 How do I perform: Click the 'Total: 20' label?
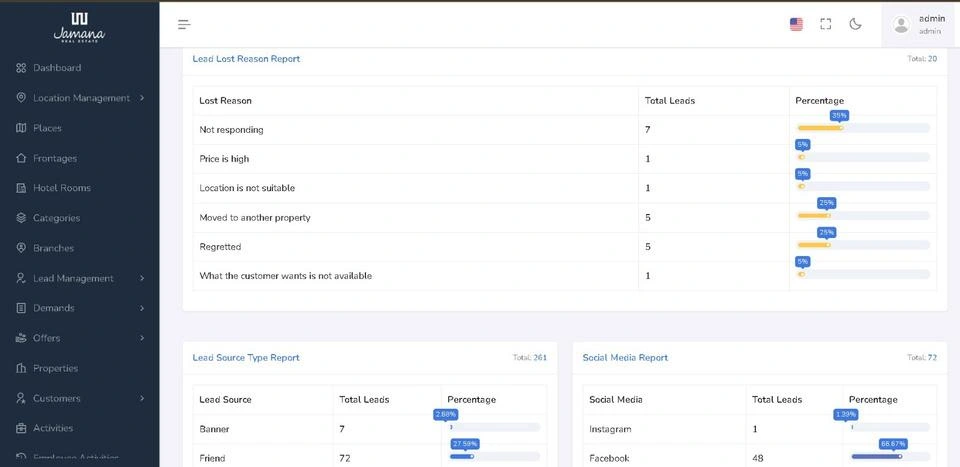click(x=922, y=59)
